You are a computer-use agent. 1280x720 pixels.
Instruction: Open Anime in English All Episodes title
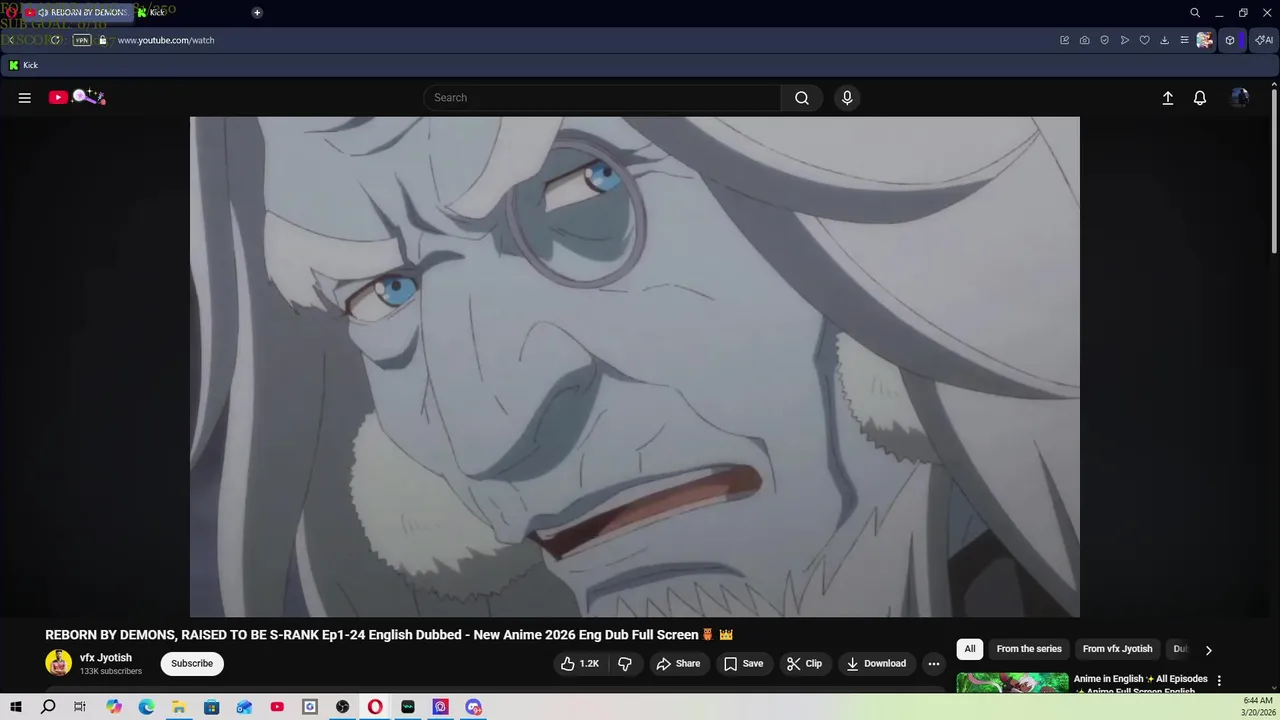pos(1141,685)
